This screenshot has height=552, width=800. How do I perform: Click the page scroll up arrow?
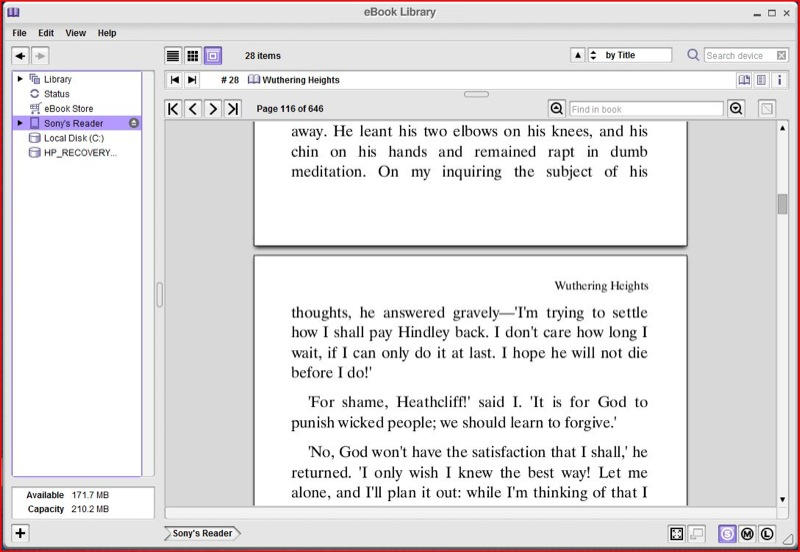[x=782, y=128]
